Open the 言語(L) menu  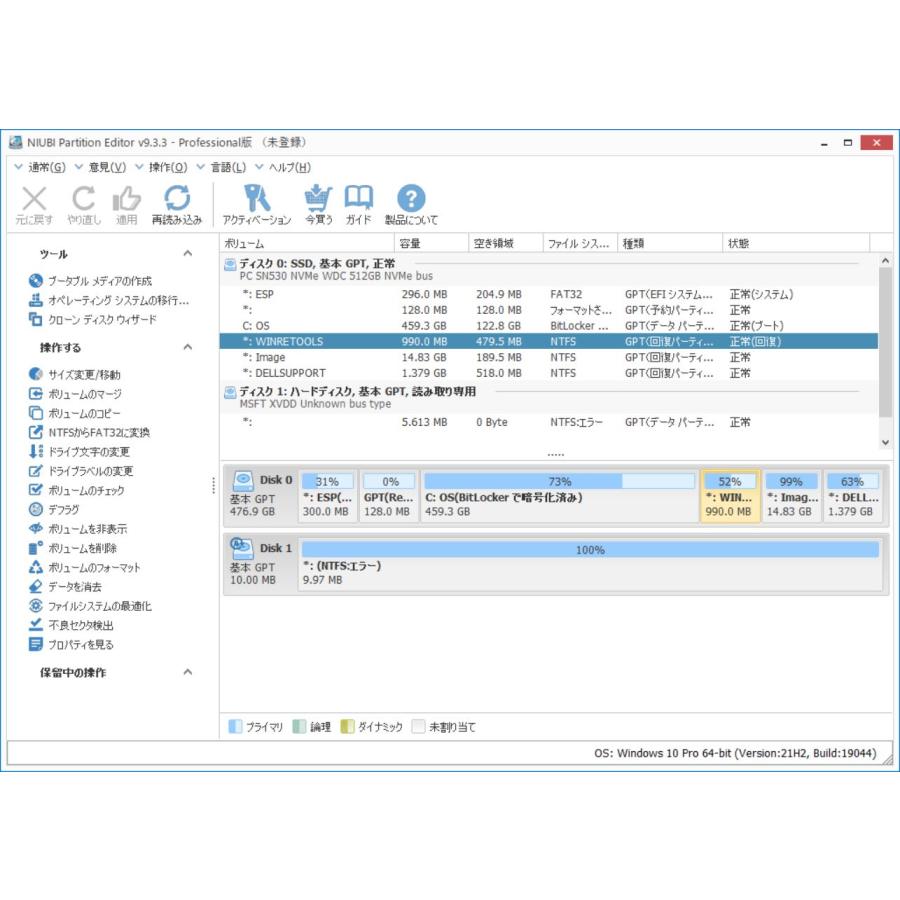pyautogui.click(x=226, y=168)
